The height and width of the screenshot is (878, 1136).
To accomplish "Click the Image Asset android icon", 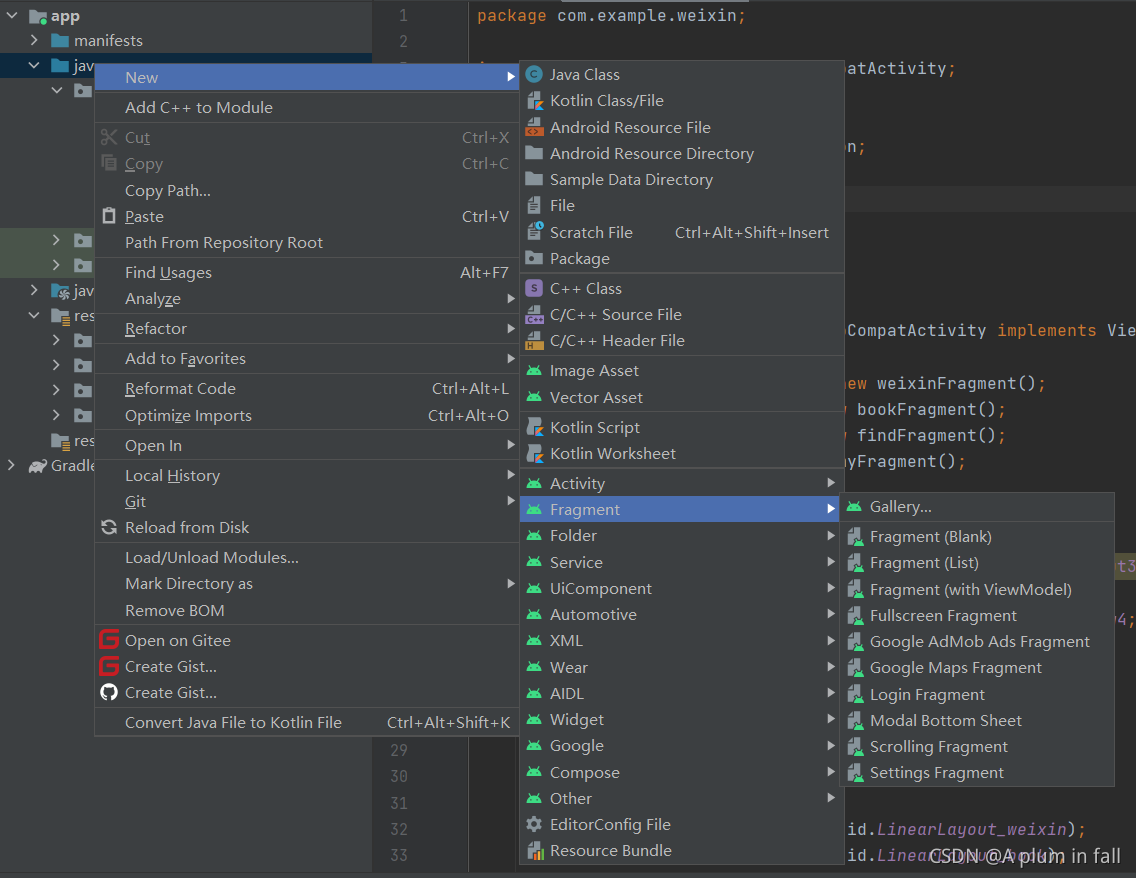I will point(534,371).
